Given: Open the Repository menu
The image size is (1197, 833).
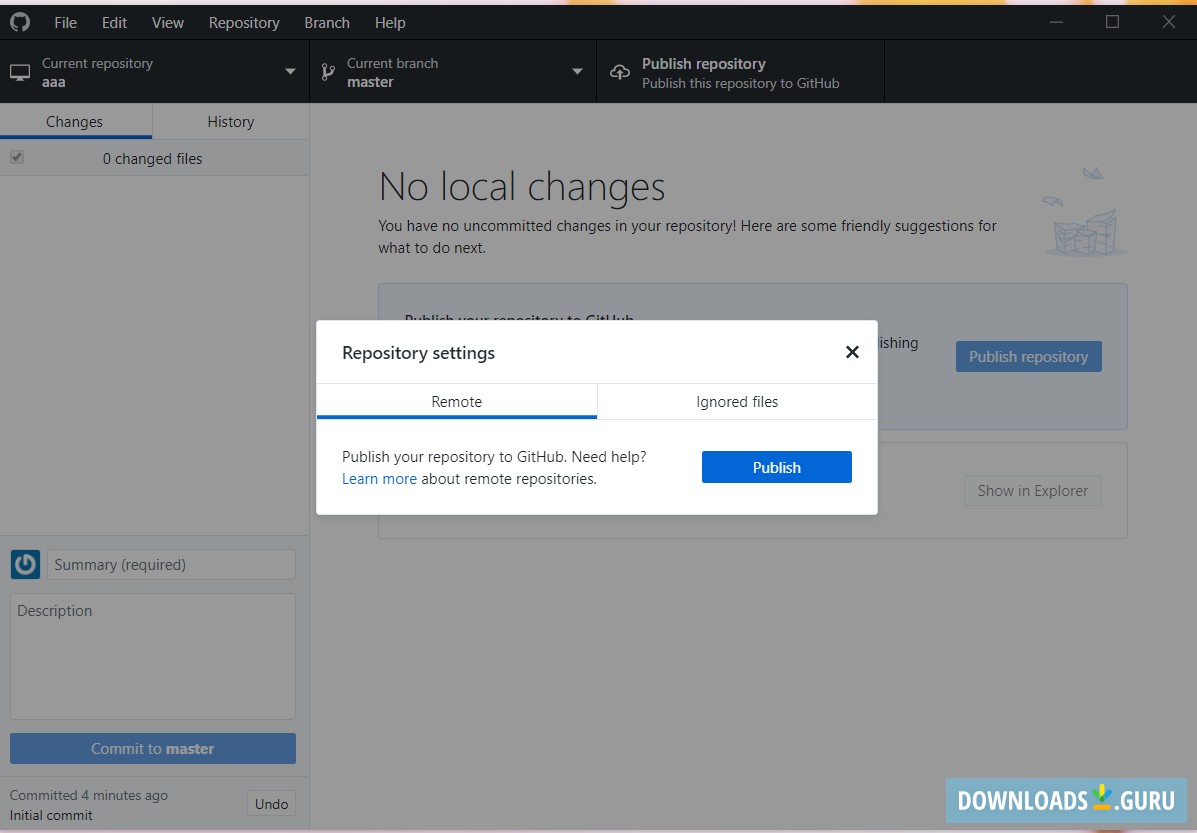Looking at the screenshot, I should 244,23.
